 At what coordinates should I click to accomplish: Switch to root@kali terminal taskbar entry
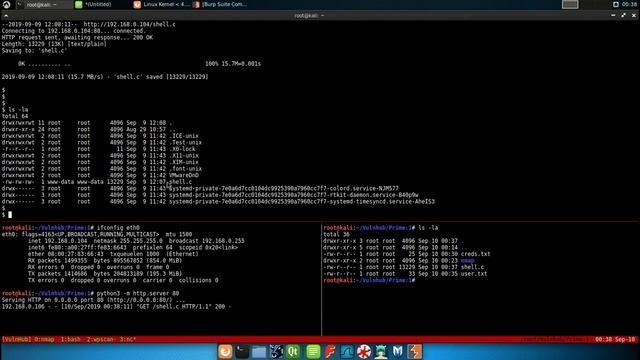point(41,4)
